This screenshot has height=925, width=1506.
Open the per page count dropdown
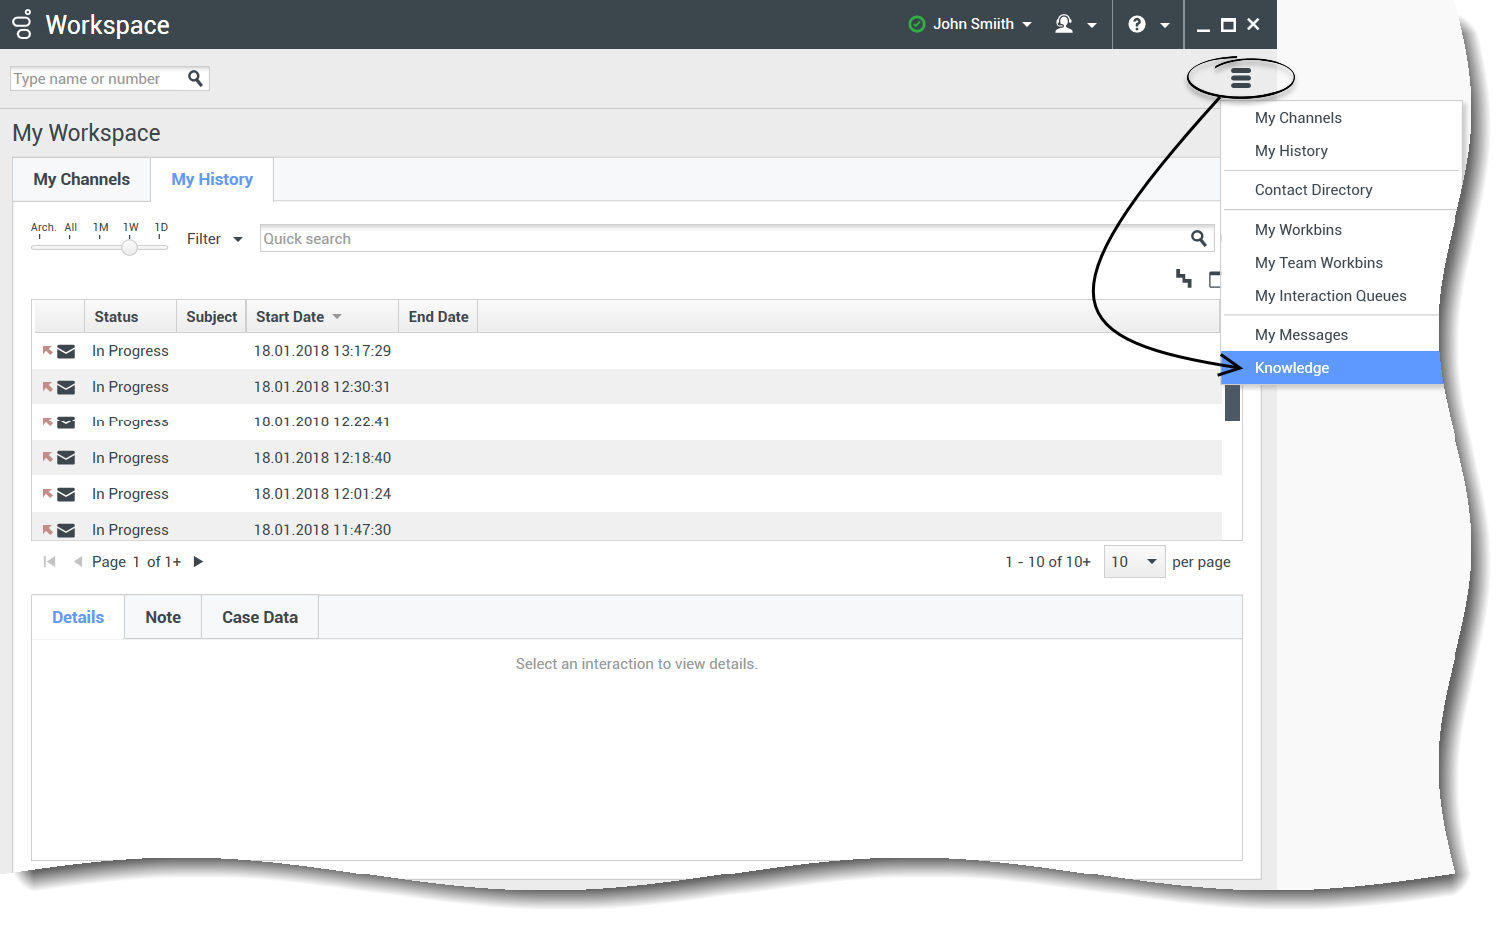click(x=1134, y=562)
